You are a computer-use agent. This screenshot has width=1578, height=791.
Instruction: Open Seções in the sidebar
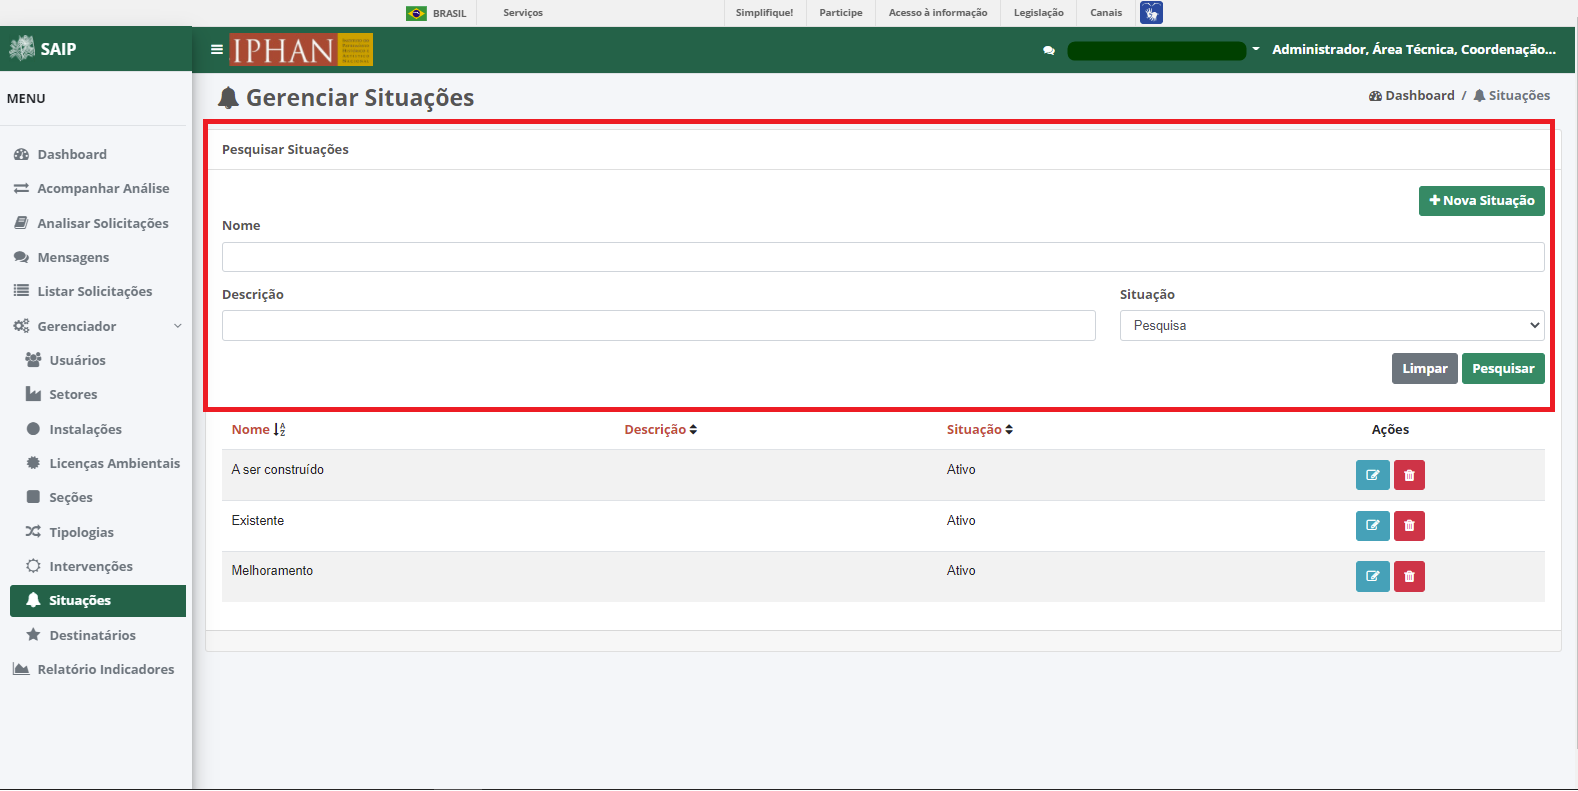click(x=70, y=497)
